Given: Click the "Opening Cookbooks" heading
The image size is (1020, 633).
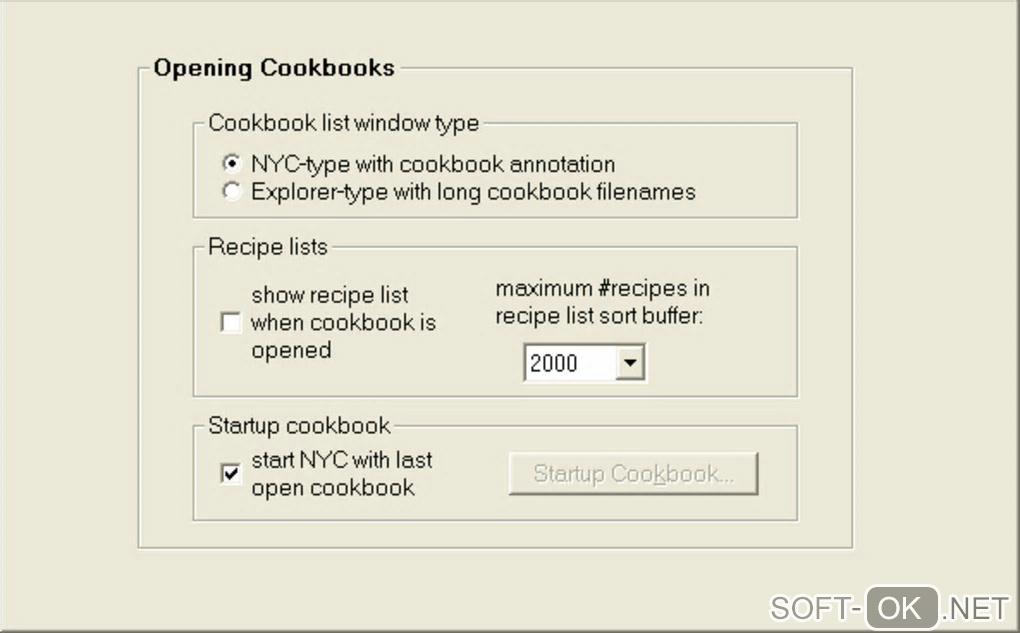Looking at the screenshot, I should tap(274, 68).
